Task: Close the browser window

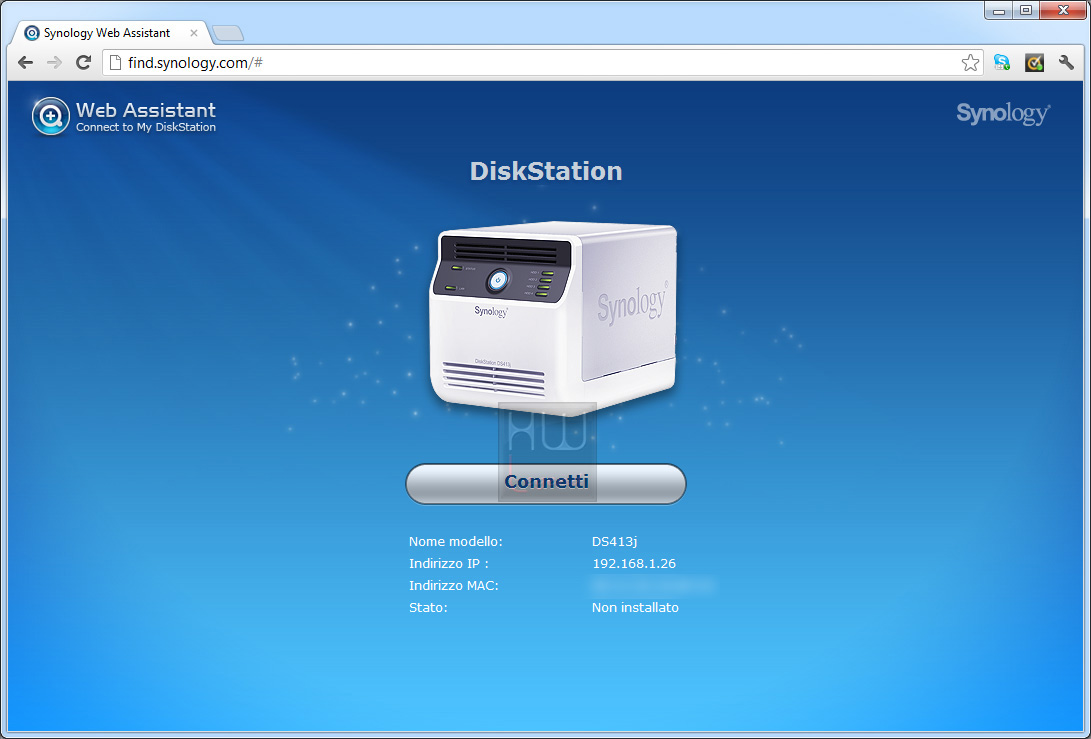Action: [1063, 10]
